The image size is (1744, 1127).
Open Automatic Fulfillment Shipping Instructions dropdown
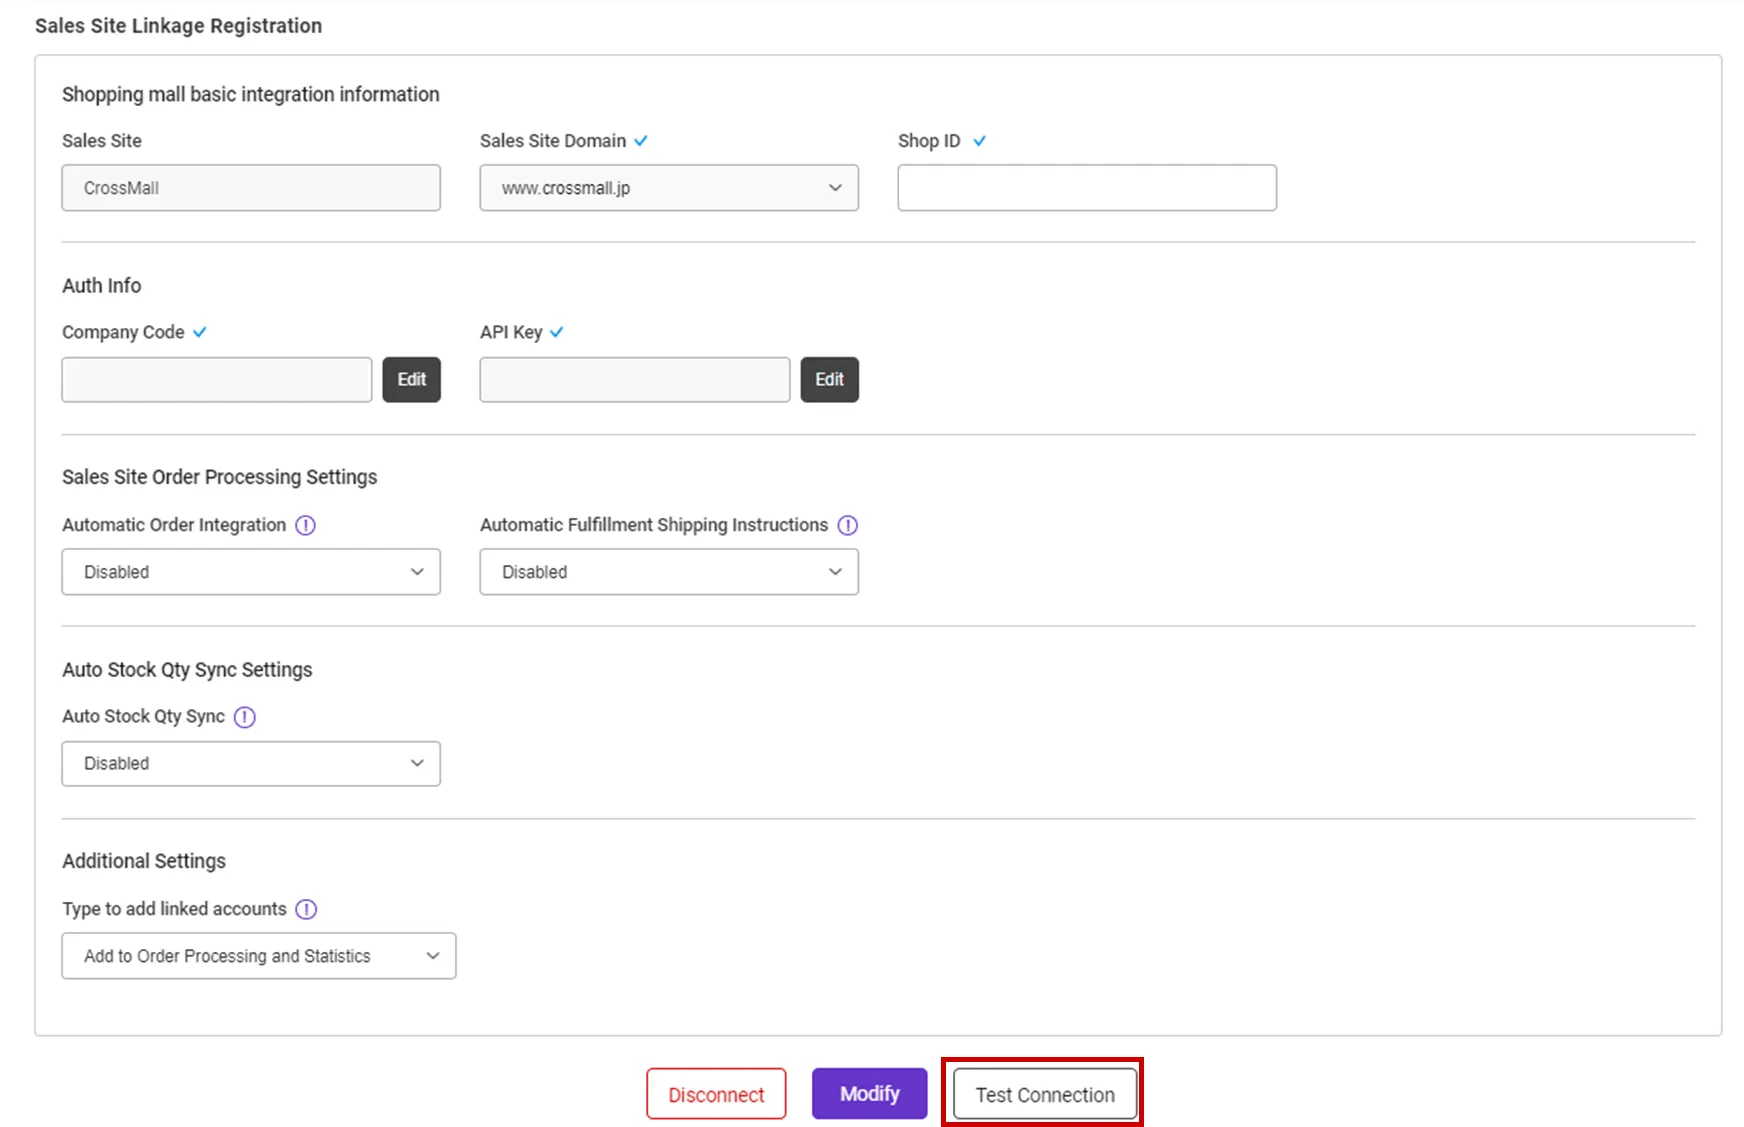tap(668, 572)
